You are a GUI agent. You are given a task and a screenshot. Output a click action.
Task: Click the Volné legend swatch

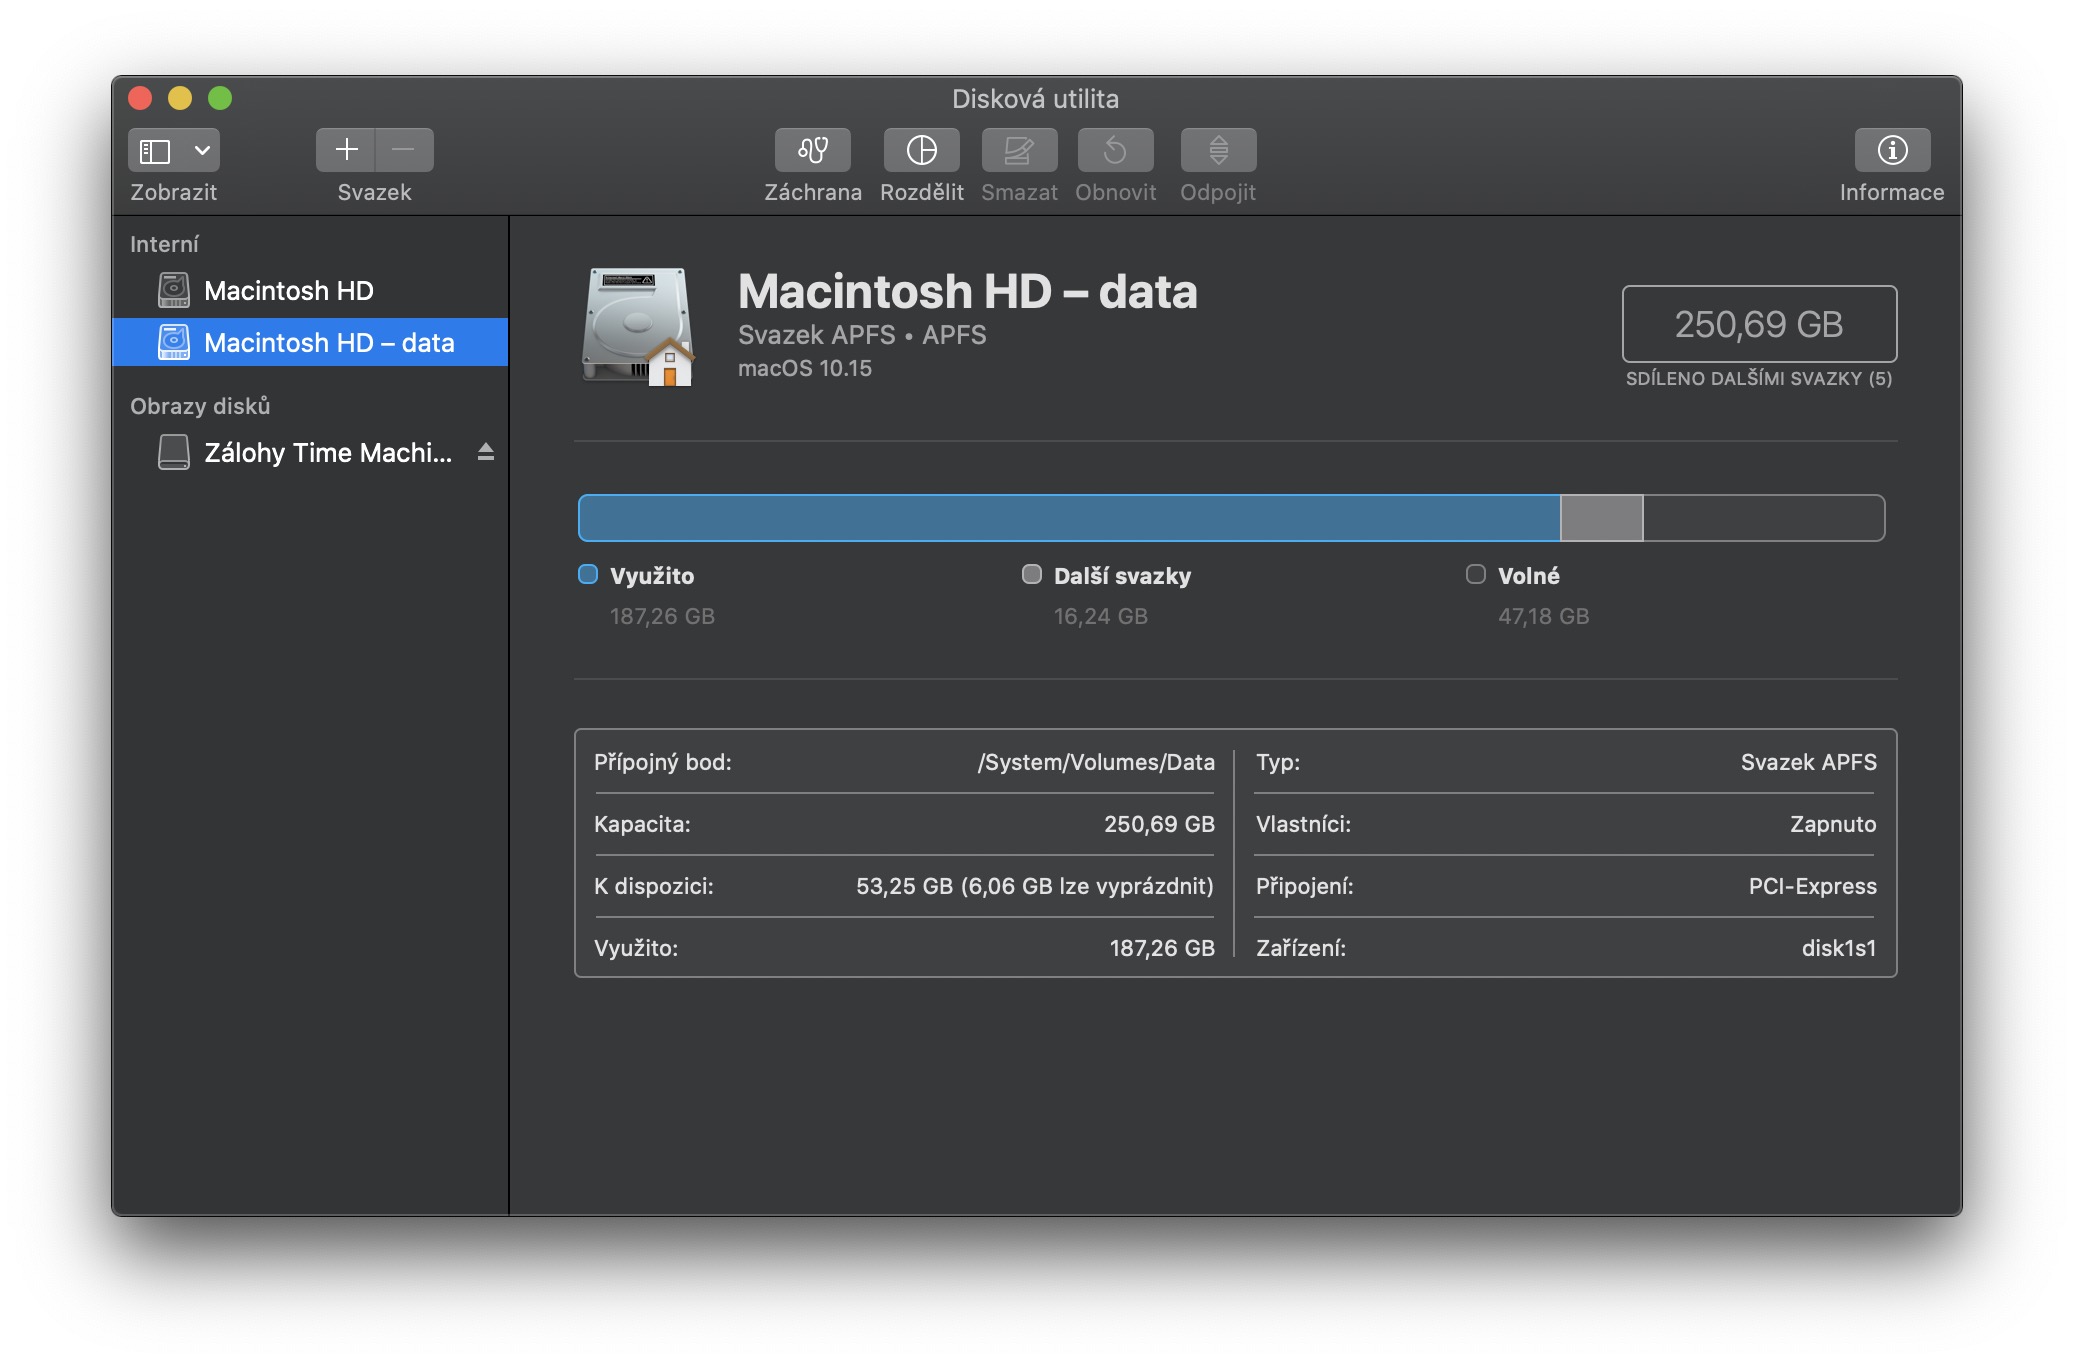click(x=1475, y=574)
